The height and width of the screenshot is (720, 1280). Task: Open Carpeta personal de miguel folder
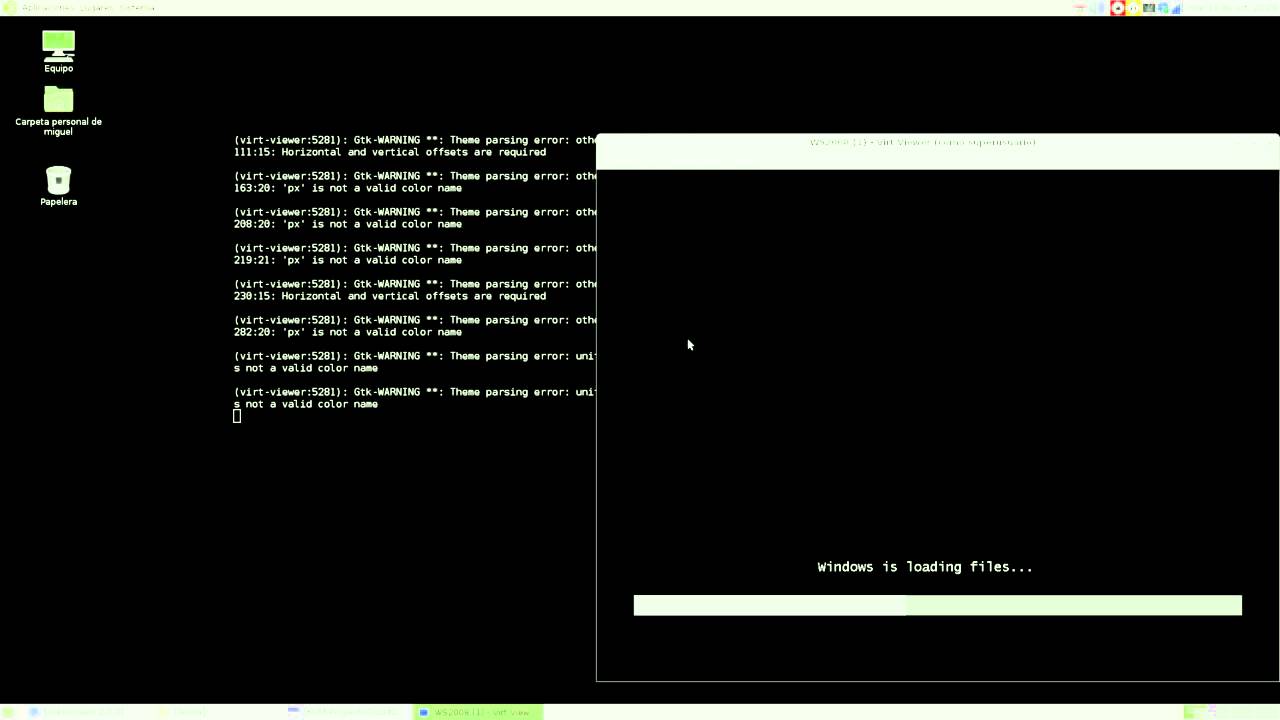tap(58, 110)
